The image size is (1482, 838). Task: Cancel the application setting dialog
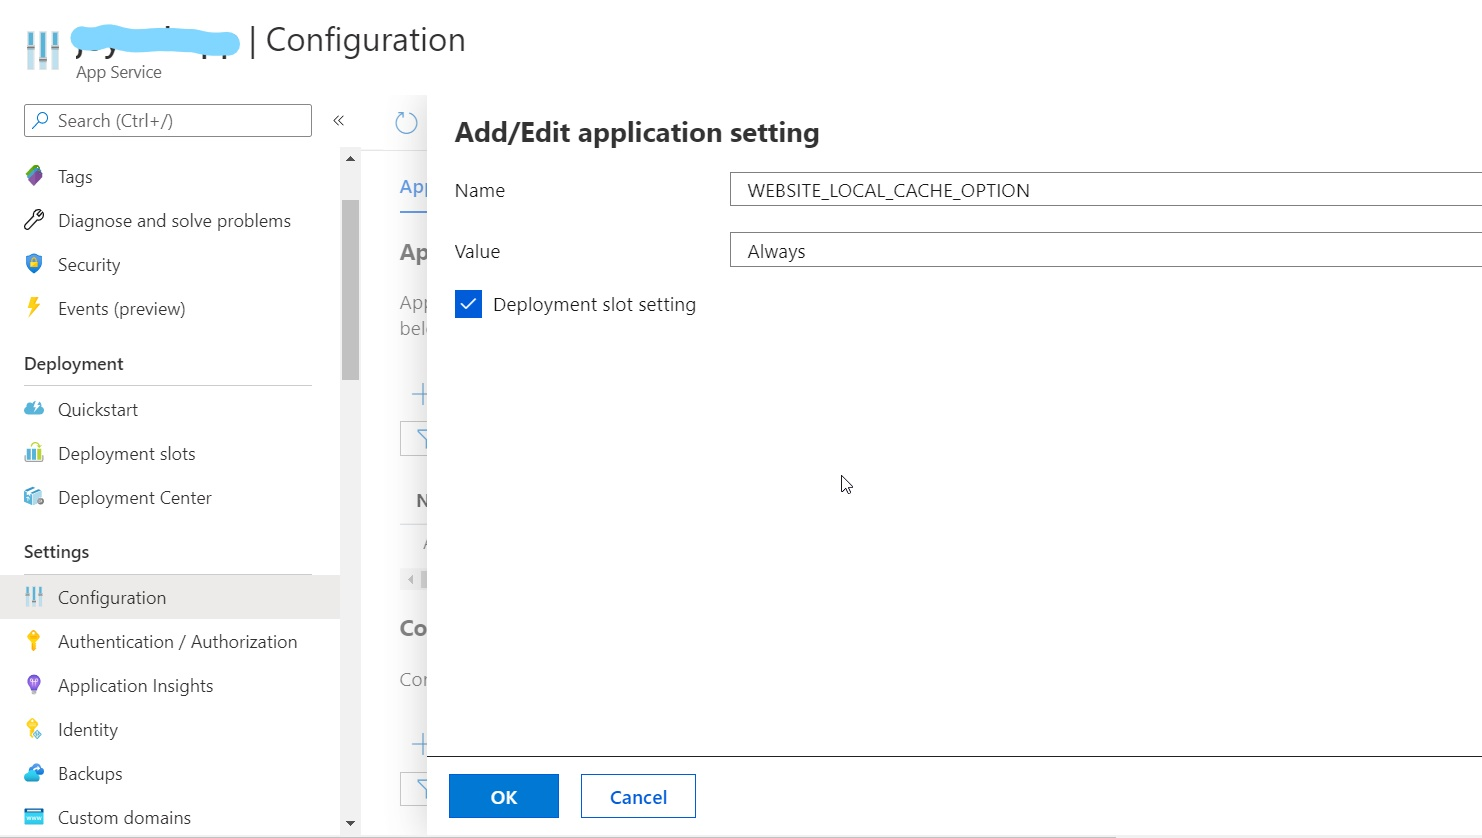tap(637, 796)
